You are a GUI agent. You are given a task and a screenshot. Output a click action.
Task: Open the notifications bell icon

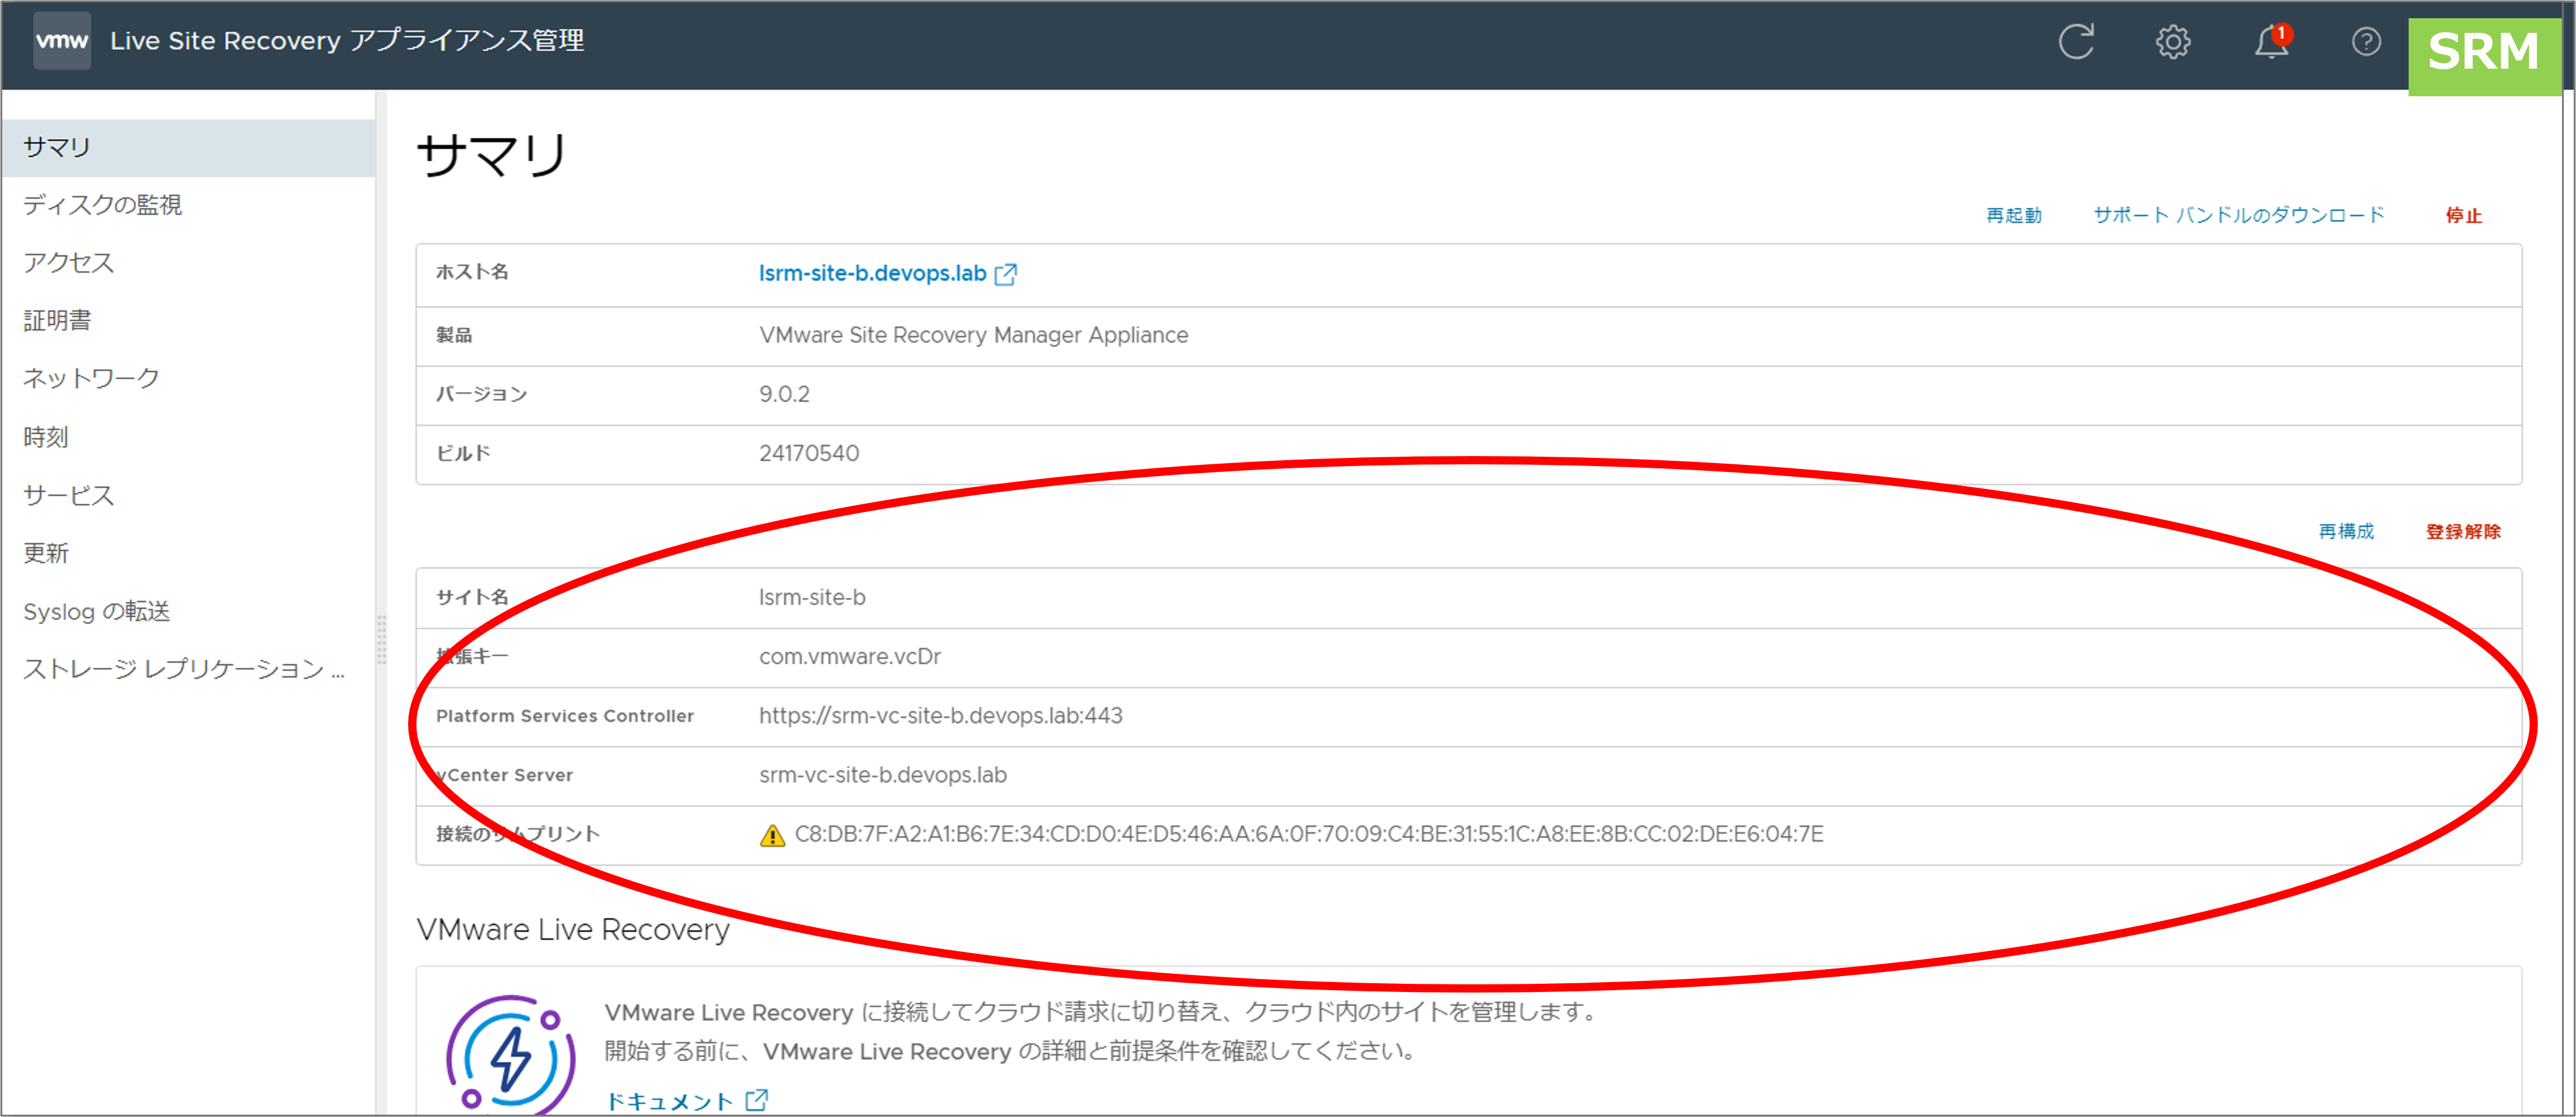tap(2271, 42)
